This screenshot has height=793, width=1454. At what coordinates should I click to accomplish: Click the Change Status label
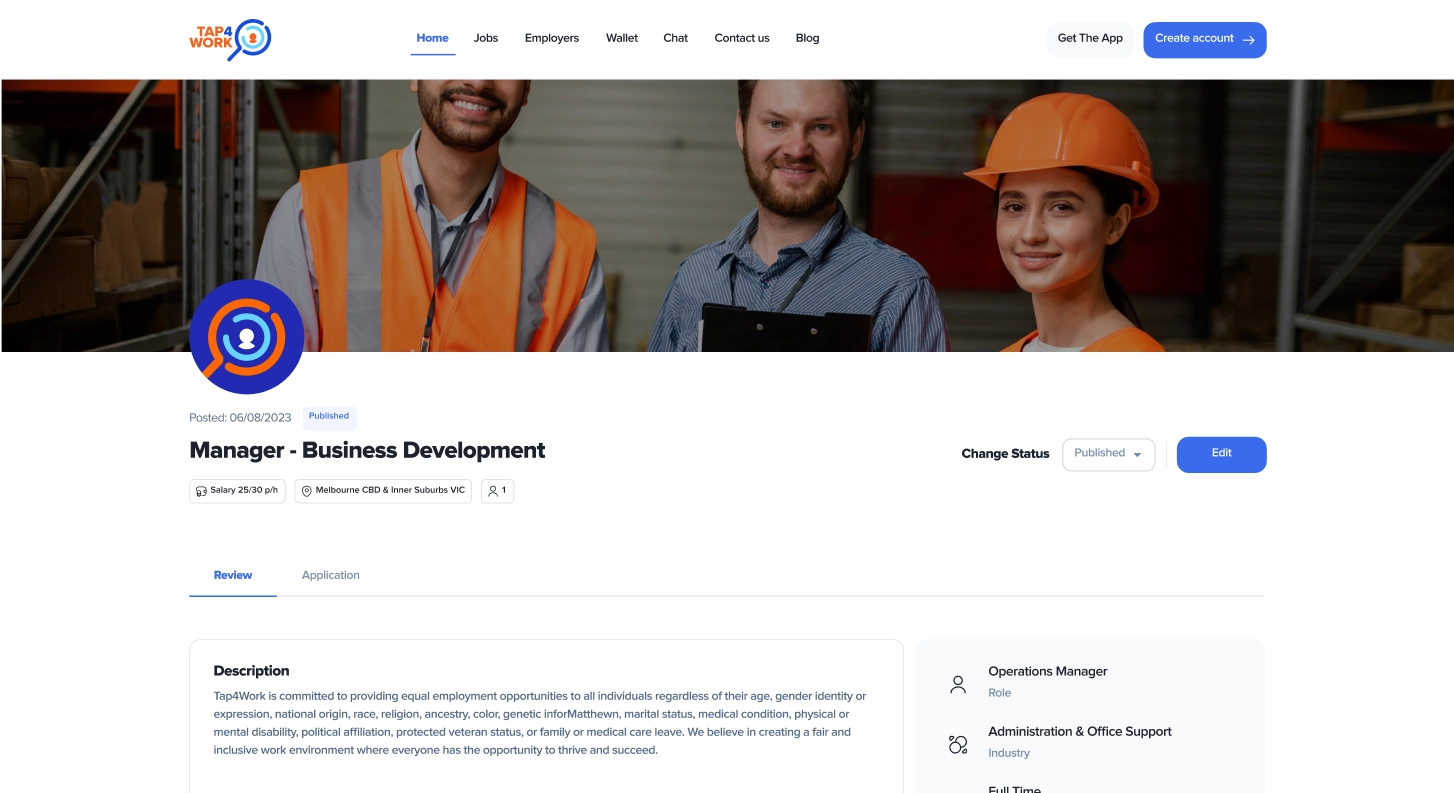pyautogui.click(x=1005, y=454)
